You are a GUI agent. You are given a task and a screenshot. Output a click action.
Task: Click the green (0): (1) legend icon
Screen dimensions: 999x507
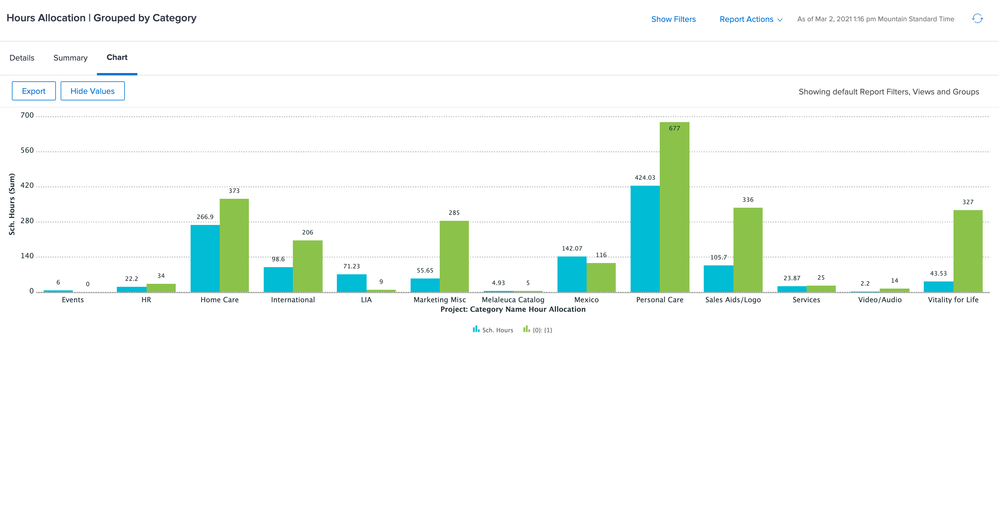(x=527, y=329)
